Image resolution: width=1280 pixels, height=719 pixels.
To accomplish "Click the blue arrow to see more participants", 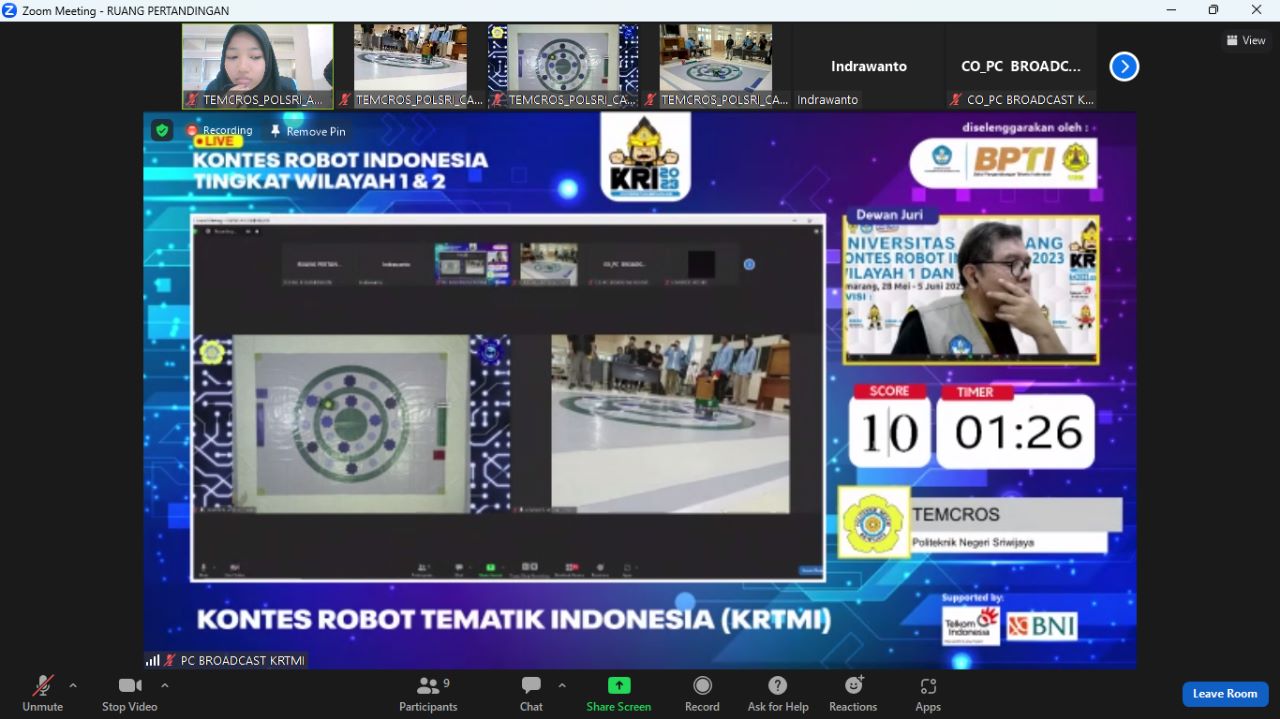I will click(1124, 66).
